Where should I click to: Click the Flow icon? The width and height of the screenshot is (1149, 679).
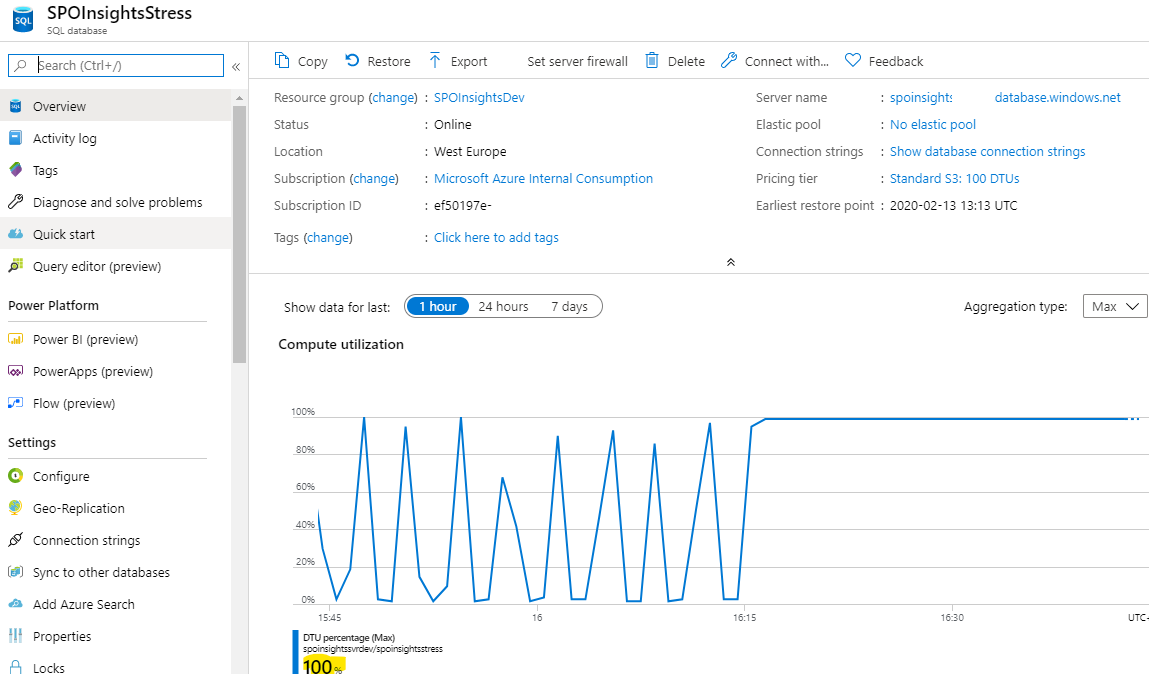(15, 403)
